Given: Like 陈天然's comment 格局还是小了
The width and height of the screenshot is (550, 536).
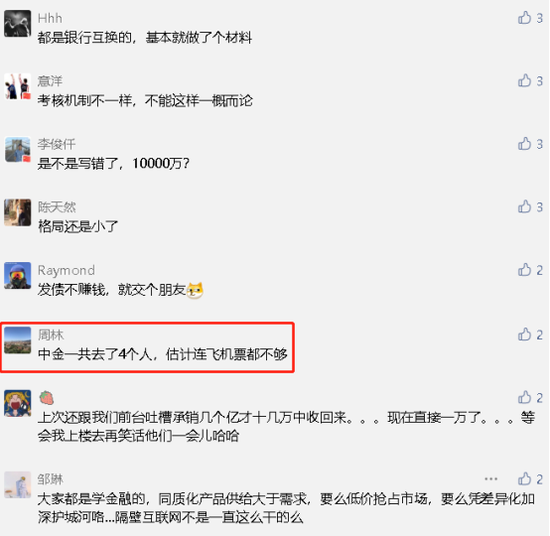Looking at the screenshot, I should click(525, 207).
